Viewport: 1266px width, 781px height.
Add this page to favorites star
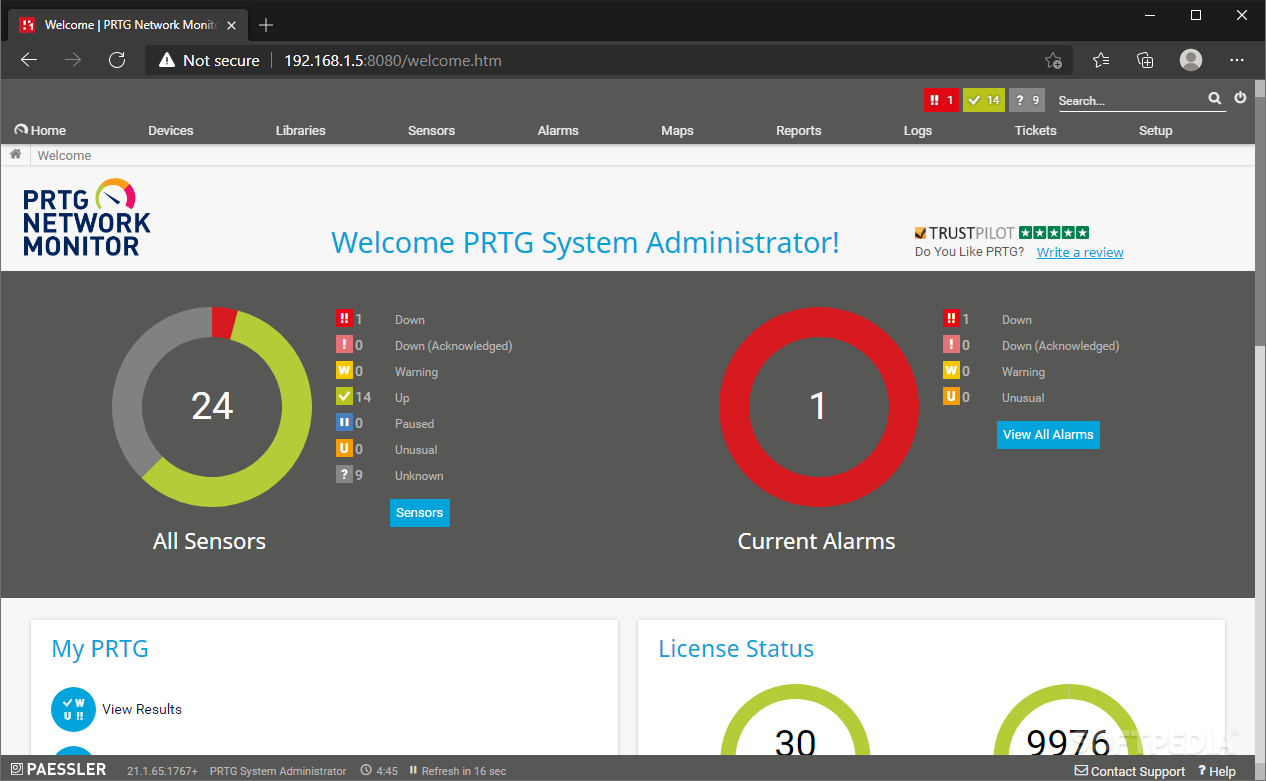pos(1053,60)
